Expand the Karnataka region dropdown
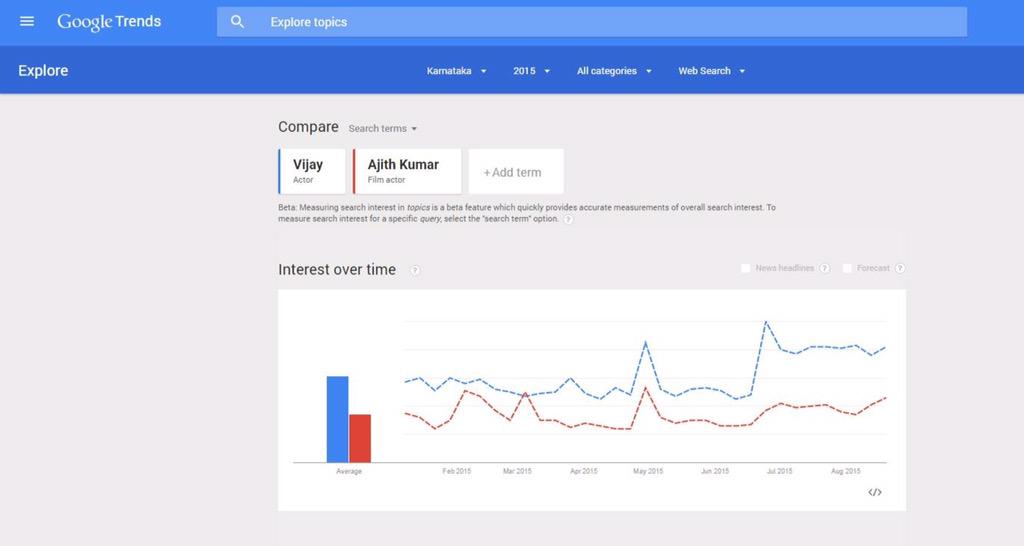Image resolution: width=1024 pixels, height=546 pixels. click(456, 71)
